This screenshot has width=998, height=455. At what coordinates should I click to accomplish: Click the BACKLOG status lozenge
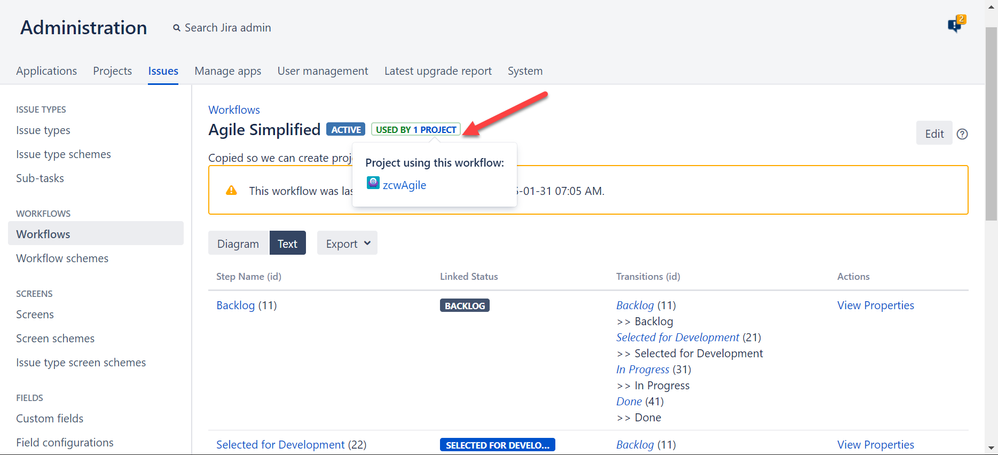[465, 305]
